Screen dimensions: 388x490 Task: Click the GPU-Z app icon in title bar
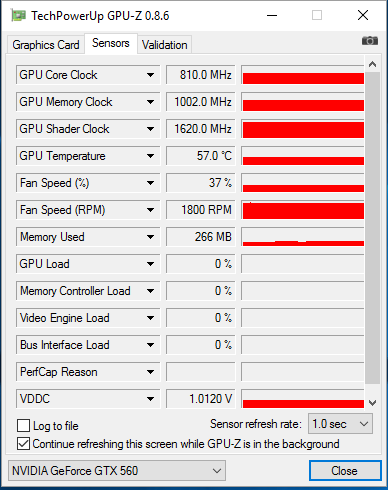[18, 15]
